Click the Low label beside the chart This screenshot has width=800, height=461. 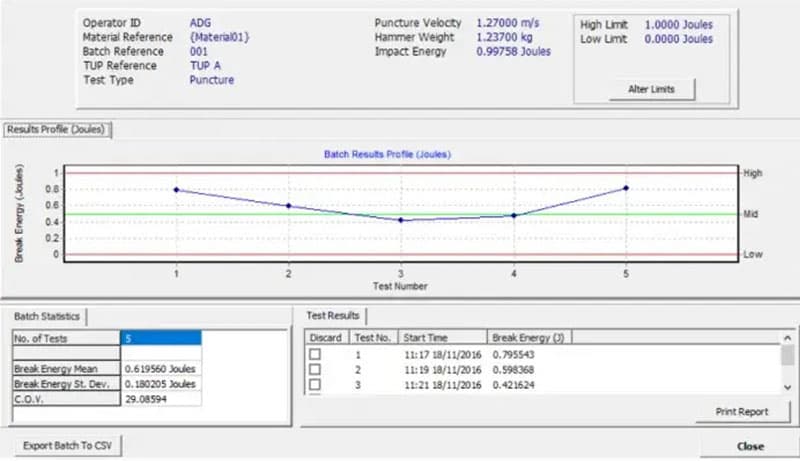pos(753,254)
